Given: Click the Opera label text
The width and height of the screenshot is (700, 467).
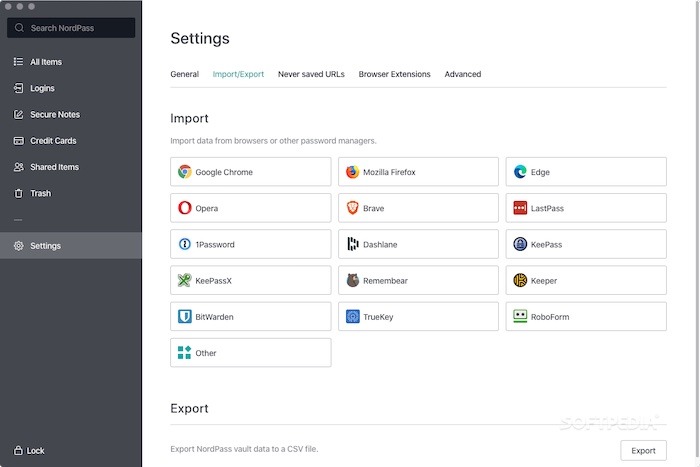Looking at the screenshot, I should coord(206,208).
